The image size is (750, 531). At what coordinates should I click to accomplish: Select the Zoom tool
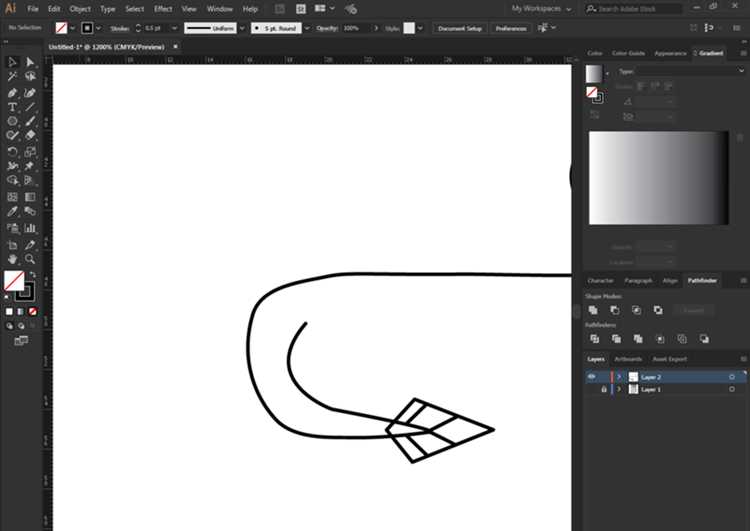pyautogui.click(x=30, y=259)
